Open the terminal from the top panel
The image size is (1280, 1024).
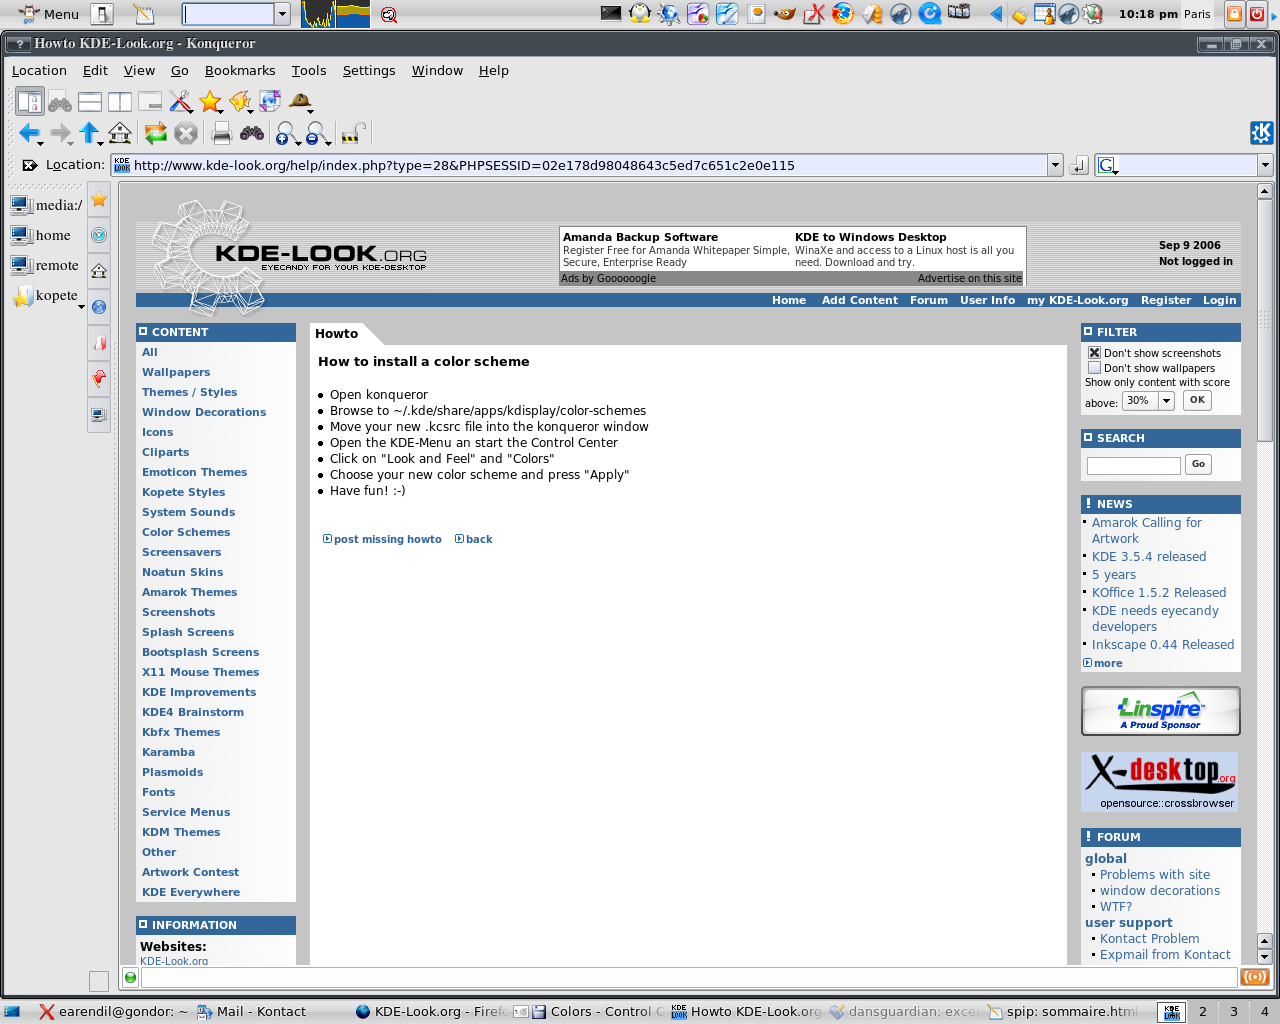point(611,14)
